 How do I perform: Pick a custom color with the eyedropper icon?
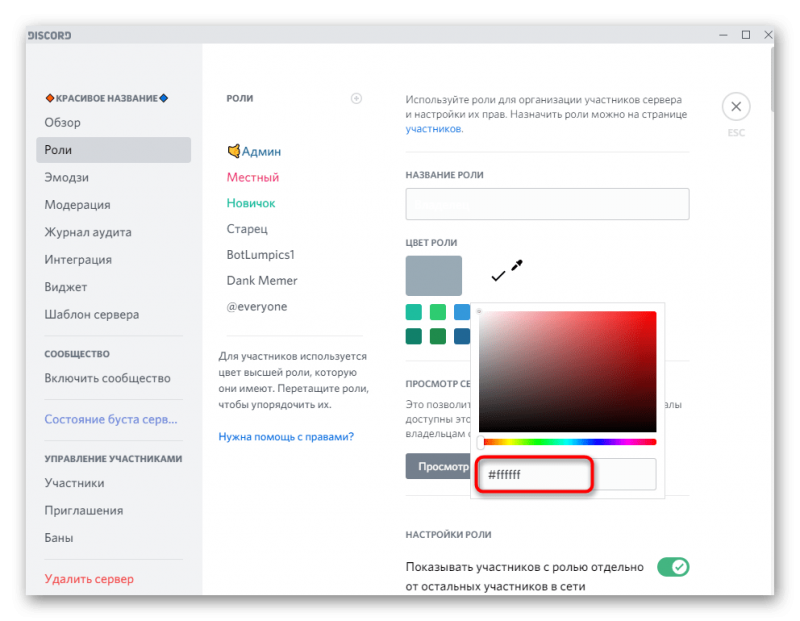coord(517,265)
